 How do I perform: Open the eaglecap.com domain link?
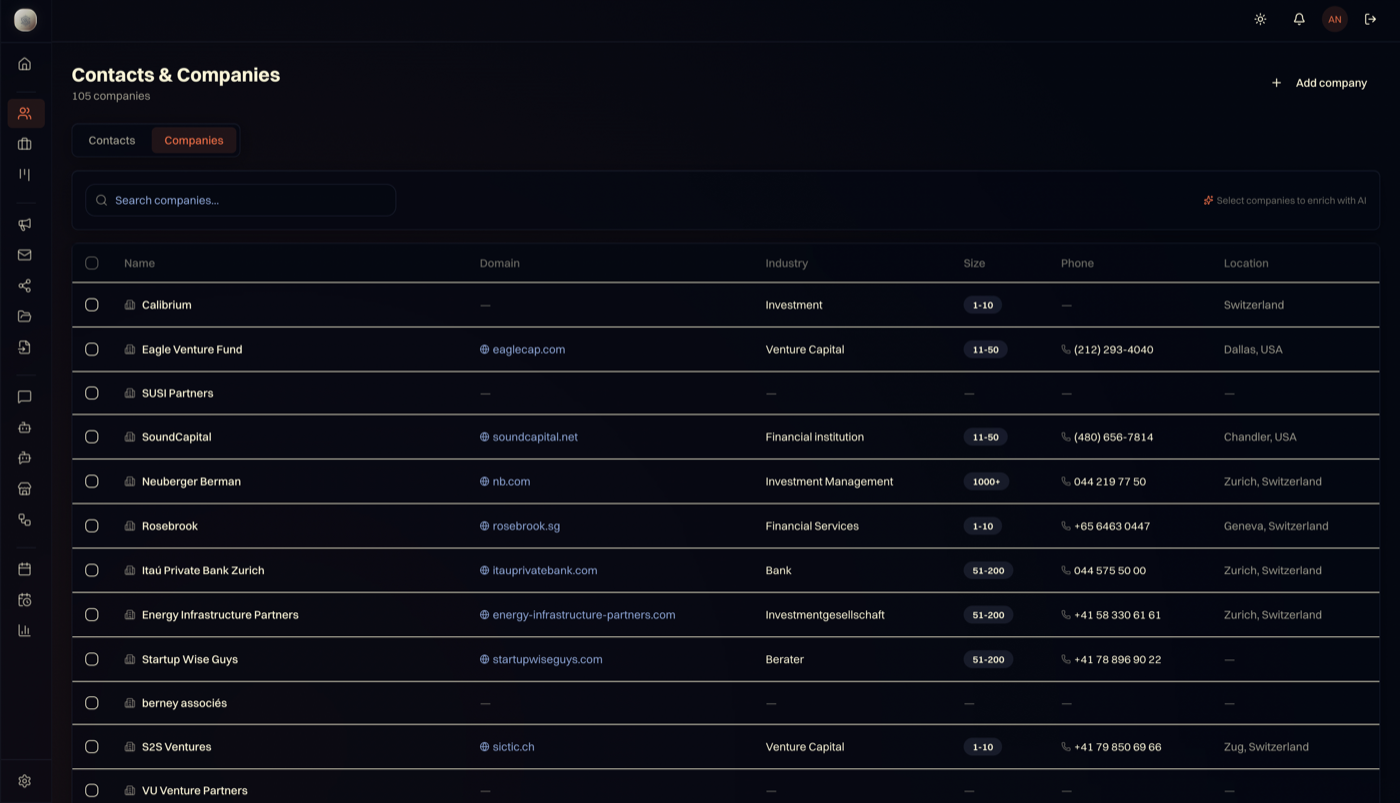529,350
